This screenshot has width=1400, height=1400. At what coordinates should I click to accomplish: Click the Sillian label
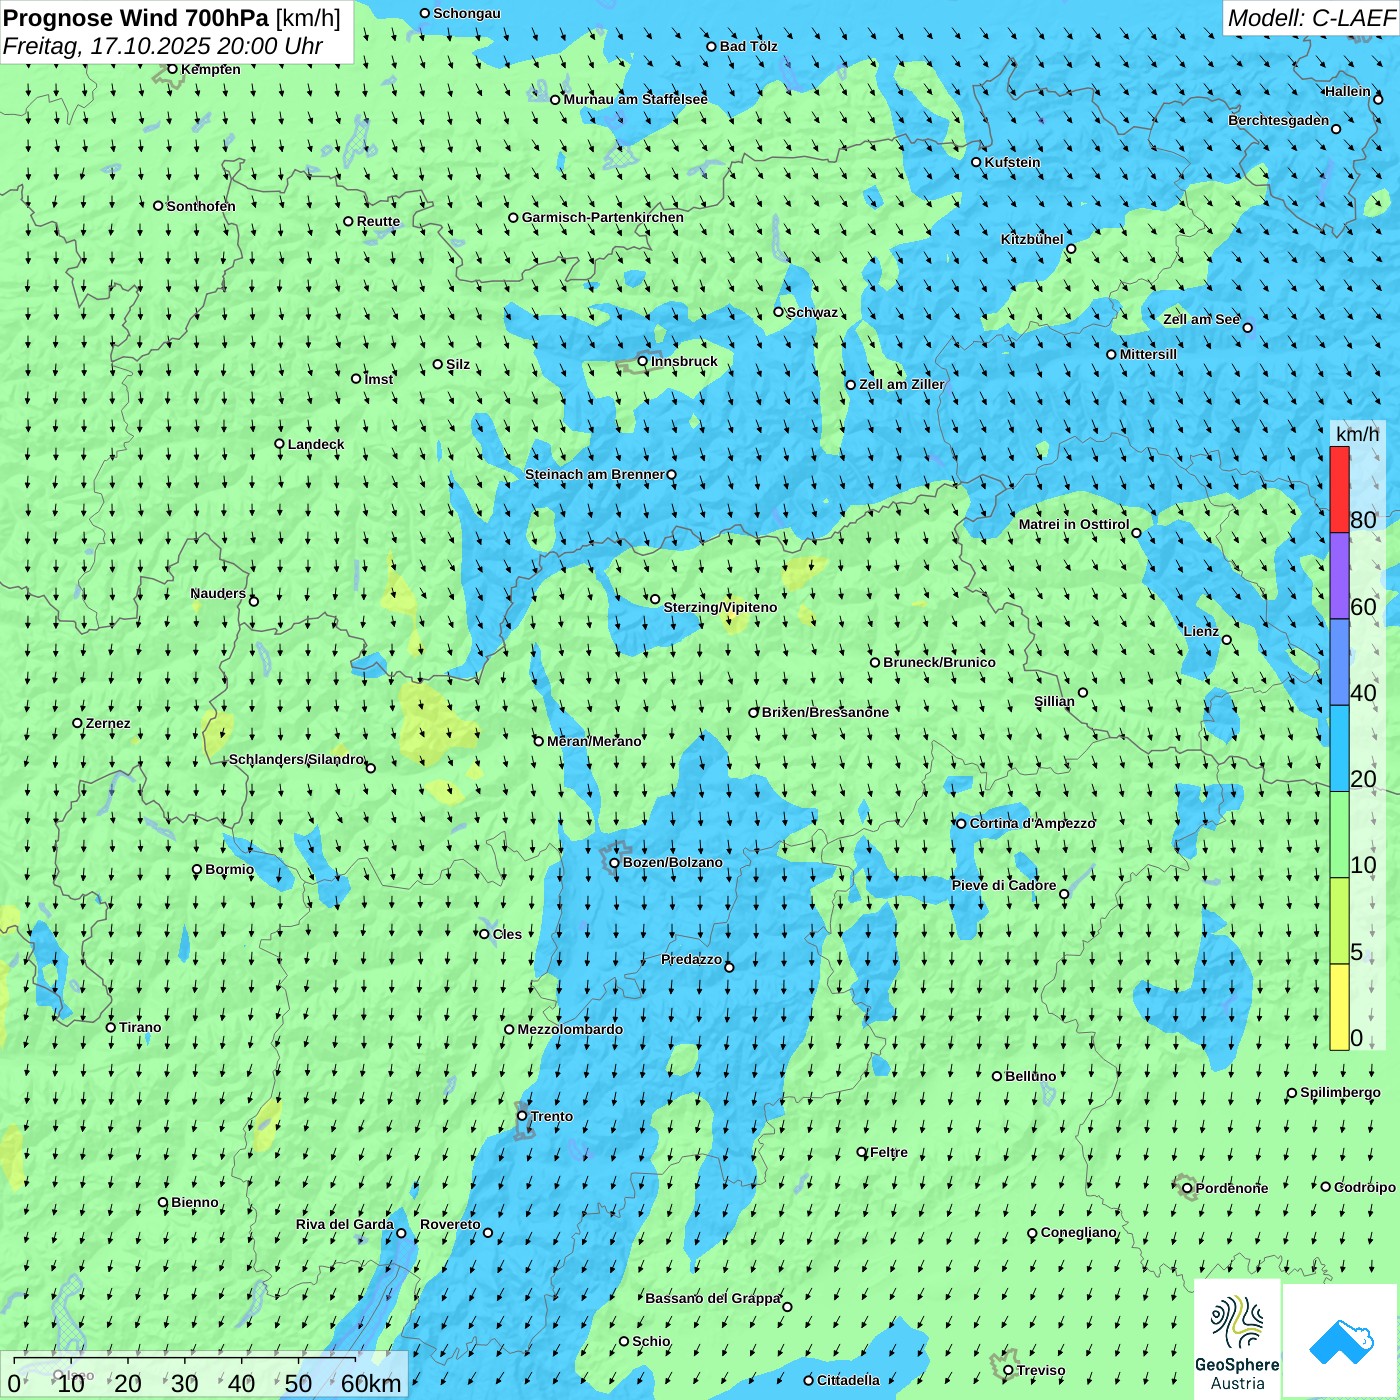[x=1054, y=701]
